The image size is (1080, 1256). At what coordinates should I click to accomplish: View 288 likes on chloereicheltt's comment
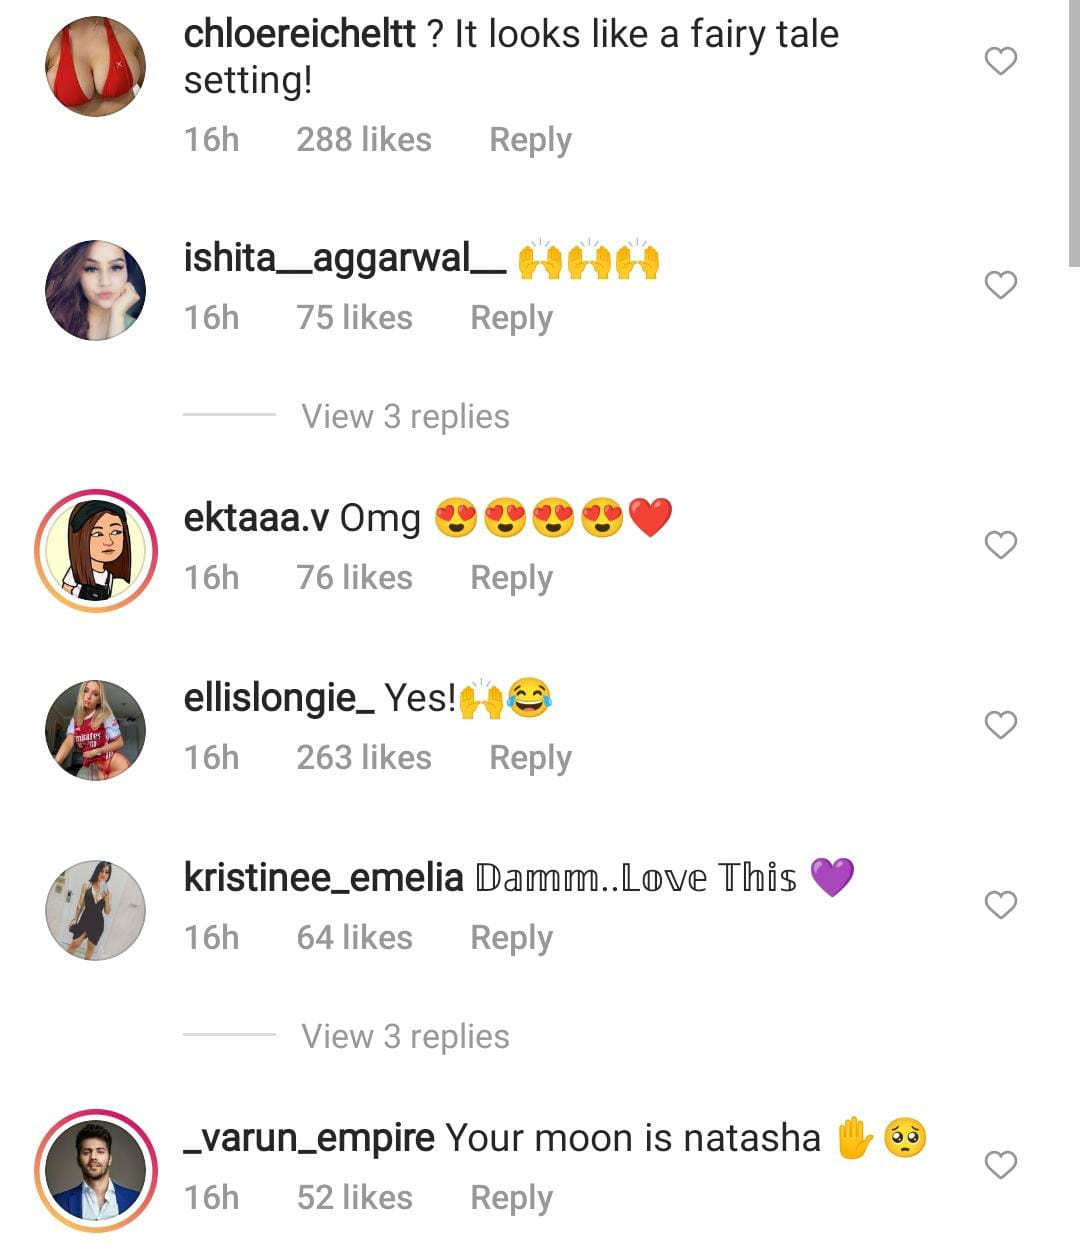pyautogui.click(x=363, y=140)
